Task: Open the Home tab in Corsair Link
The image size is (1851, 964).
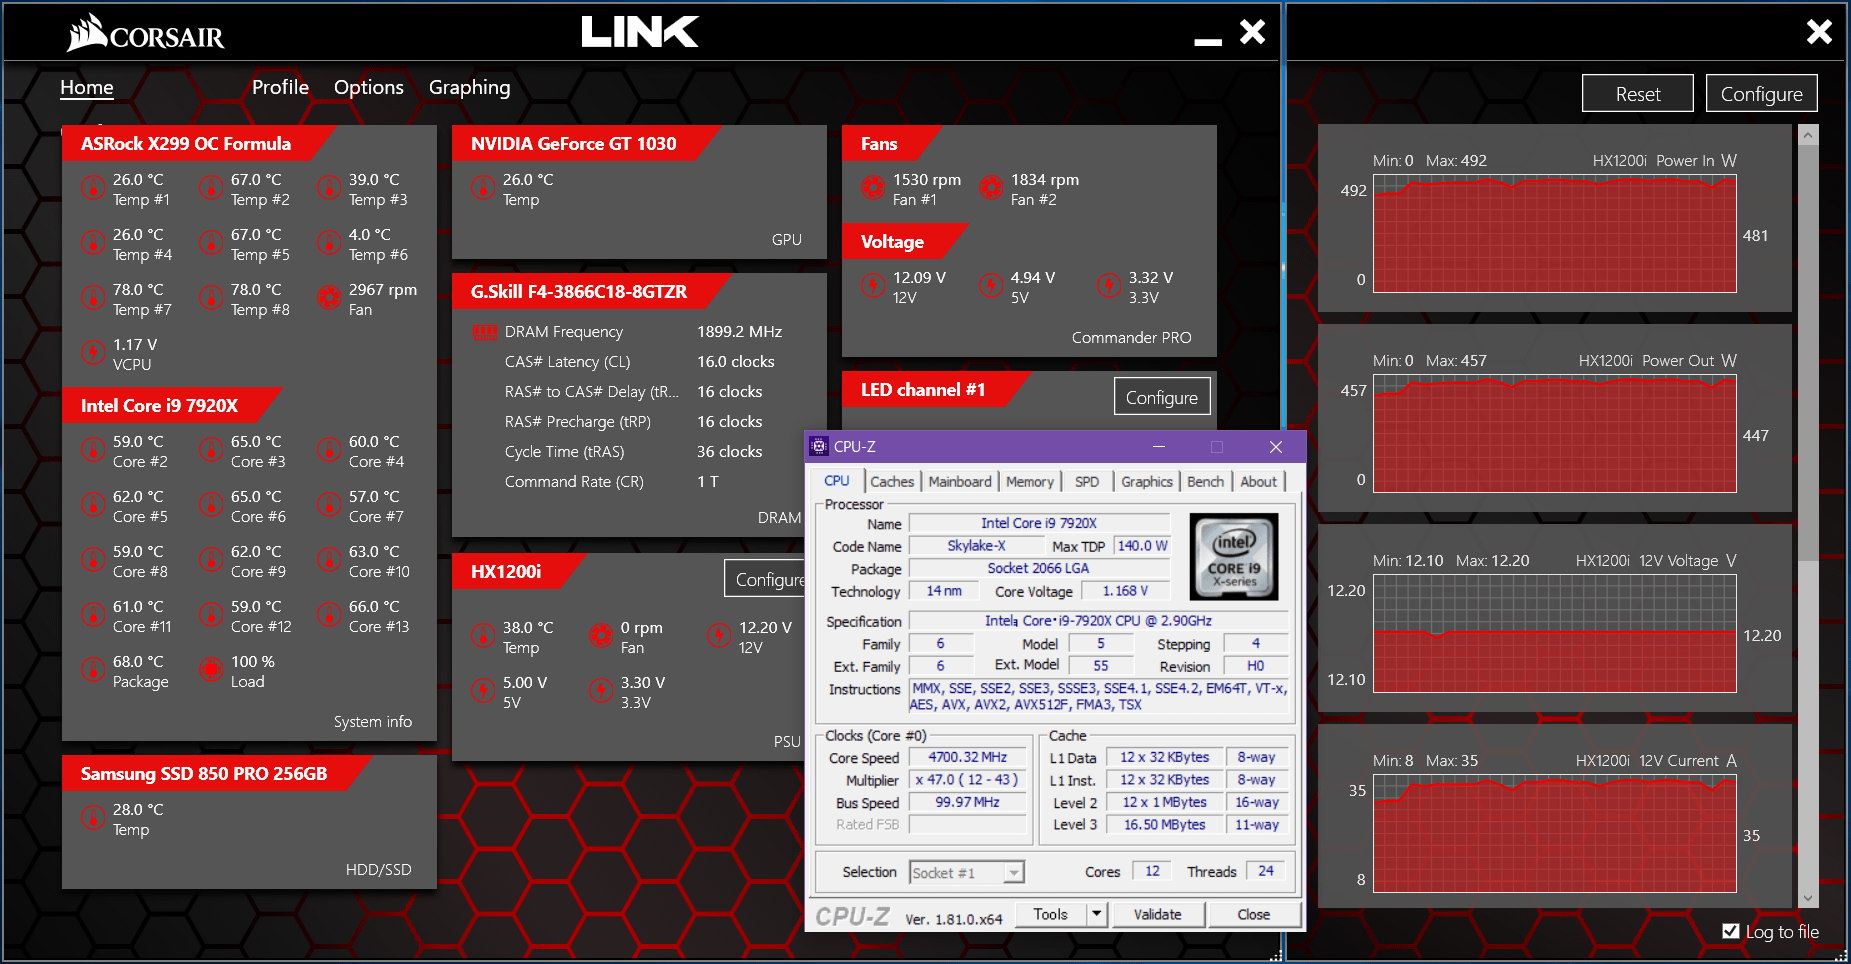Action: 87,87
